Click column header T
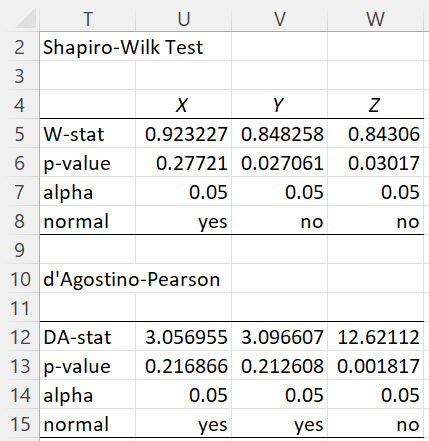Image resolution: width=429 pixels, height=441 pixels. pyautogui.click(x=88, y=19)
